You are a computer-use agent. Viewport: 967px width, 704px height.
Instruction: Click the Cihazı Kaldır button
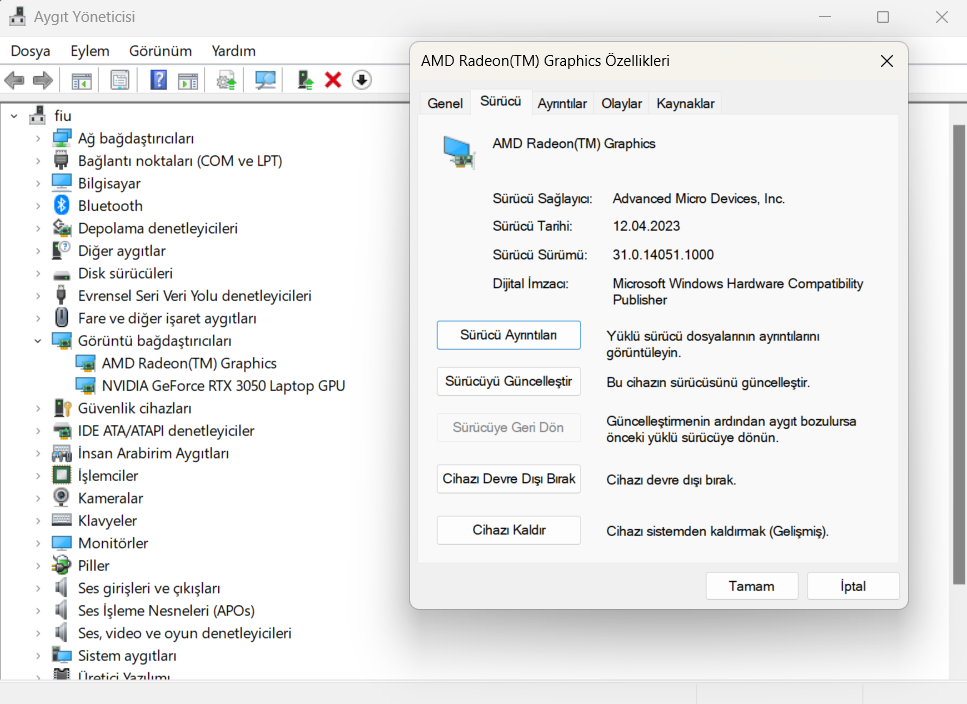[x=509, y=530]
